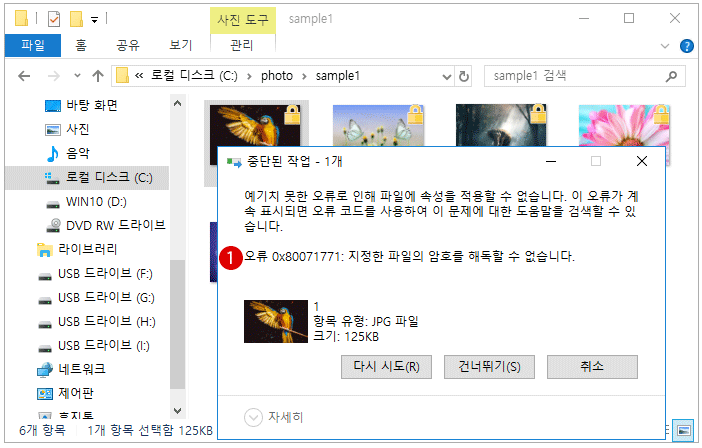Click the 사진 pictures icon in sidebar
The image size is (702, 448).
53,130
